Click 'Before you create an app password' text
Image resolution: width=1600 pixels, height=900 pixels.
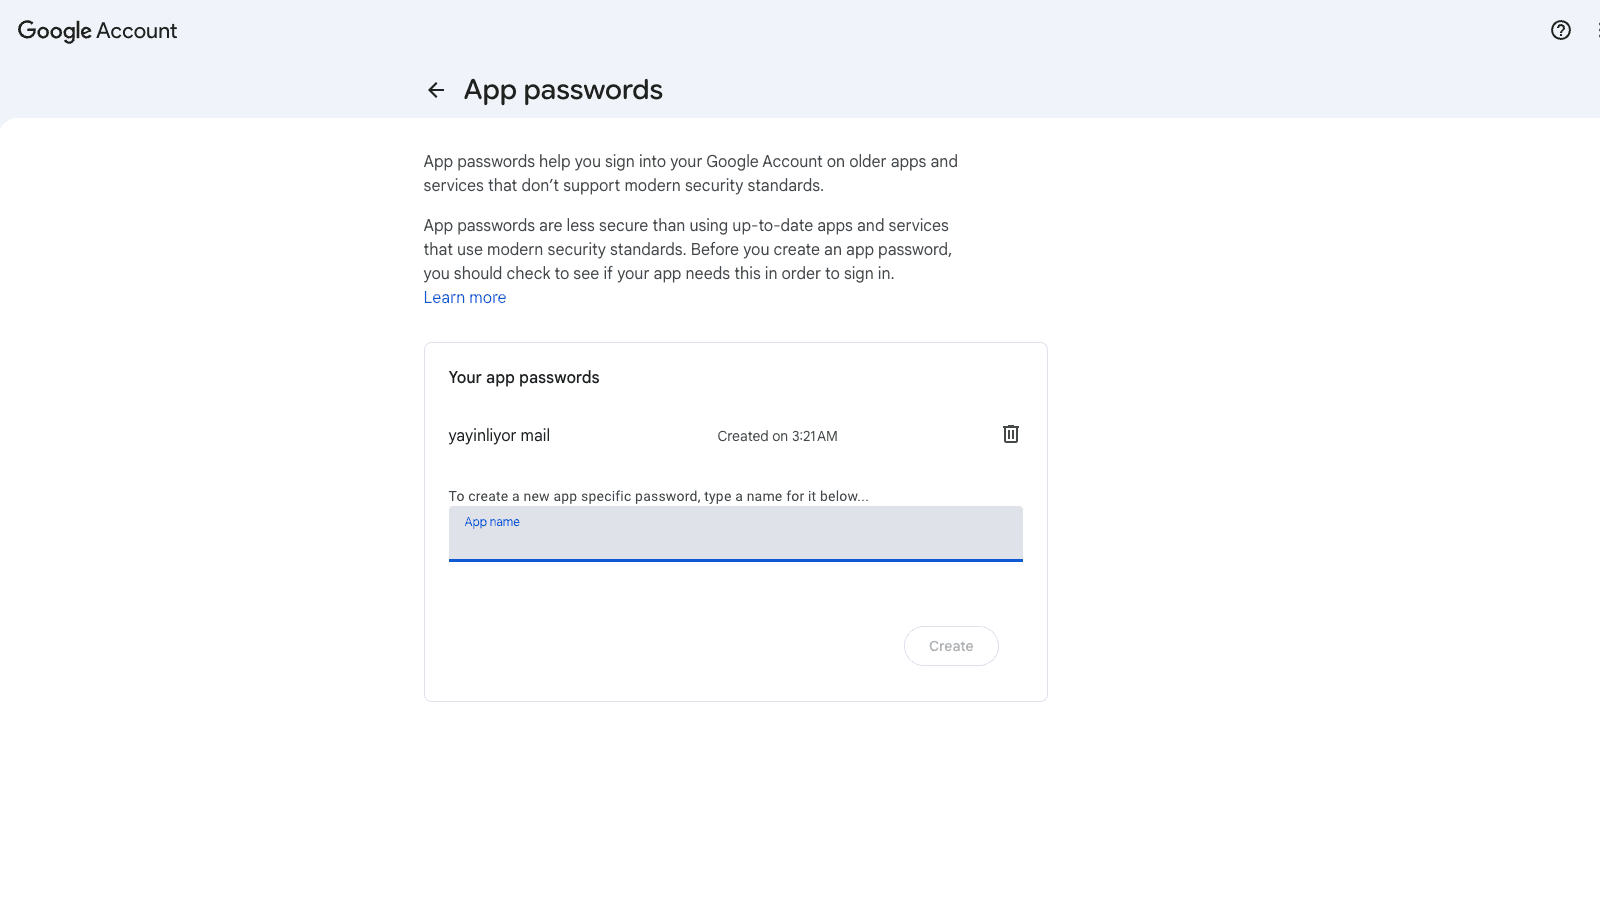[820, 249]
